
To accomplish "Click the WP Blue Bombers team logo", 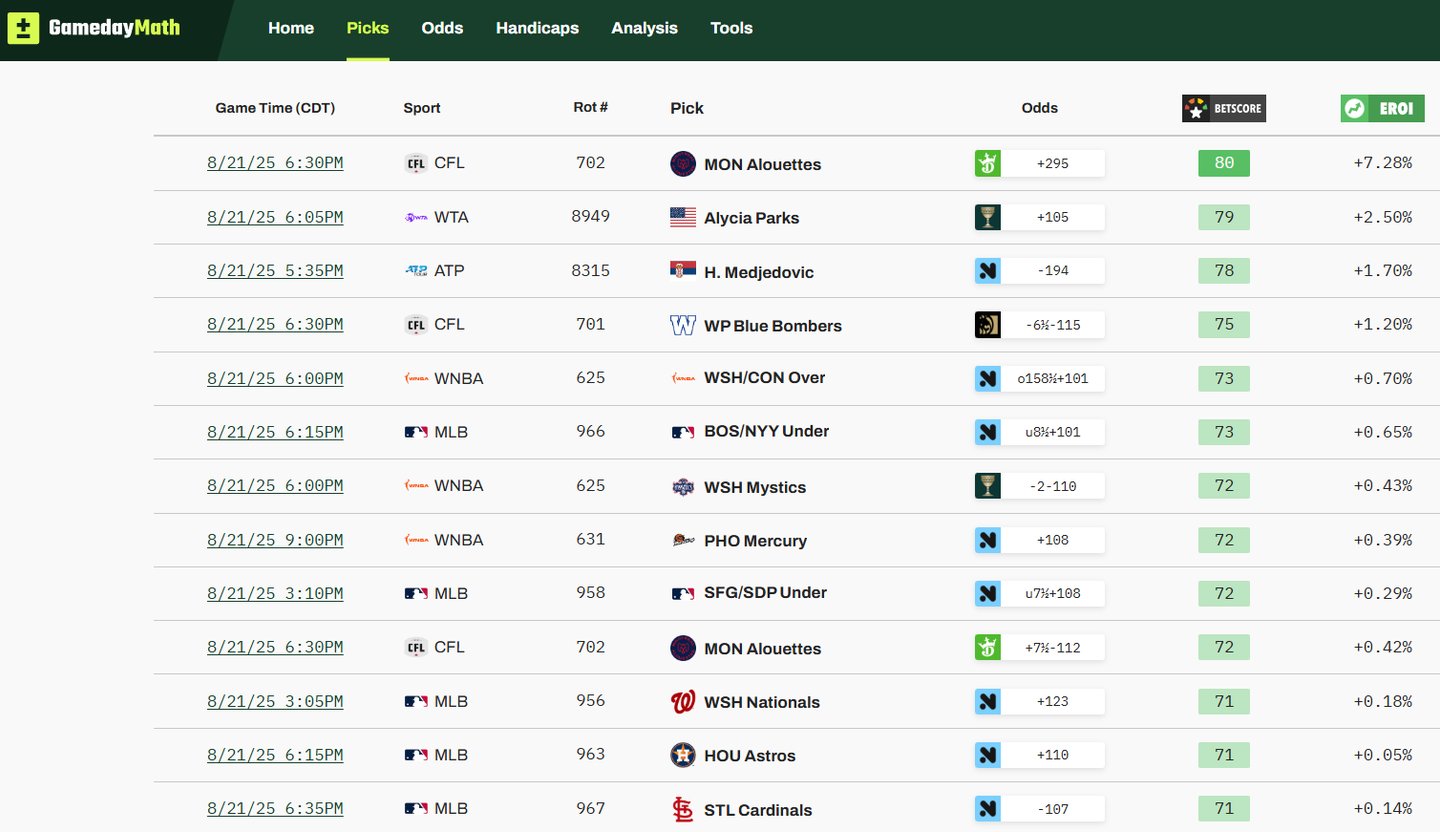I will (683, 325).
